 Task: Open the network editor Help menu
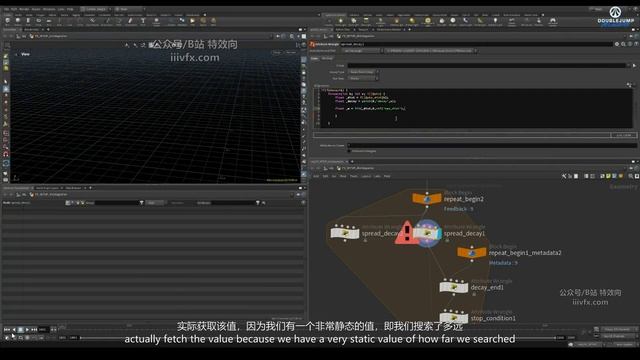click(387, 176)
